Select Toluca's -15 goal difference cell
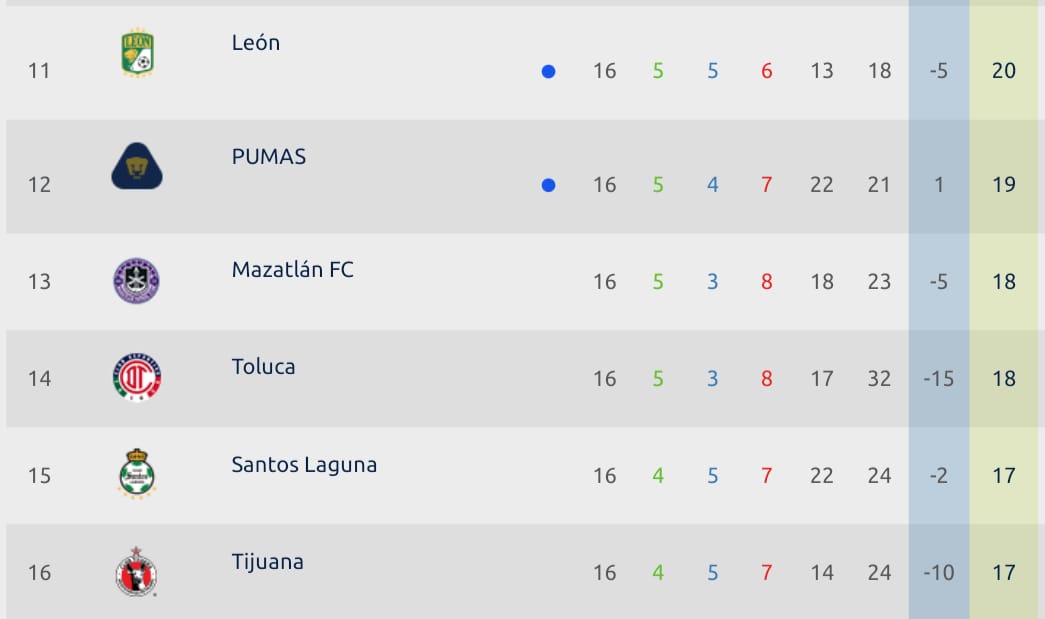The image size is (1045, 619). point(939,379)
